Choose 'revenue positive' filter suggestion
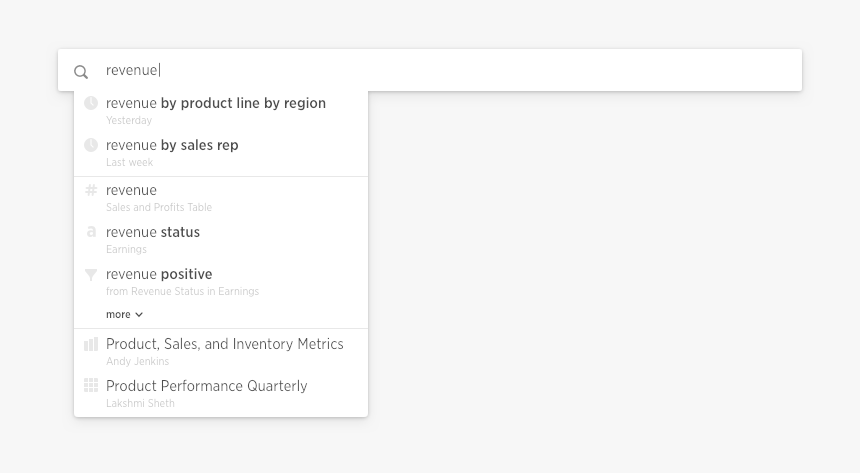The height and width of the screenshot is (473, 860). pyautogui.click(x=221, y=281)
